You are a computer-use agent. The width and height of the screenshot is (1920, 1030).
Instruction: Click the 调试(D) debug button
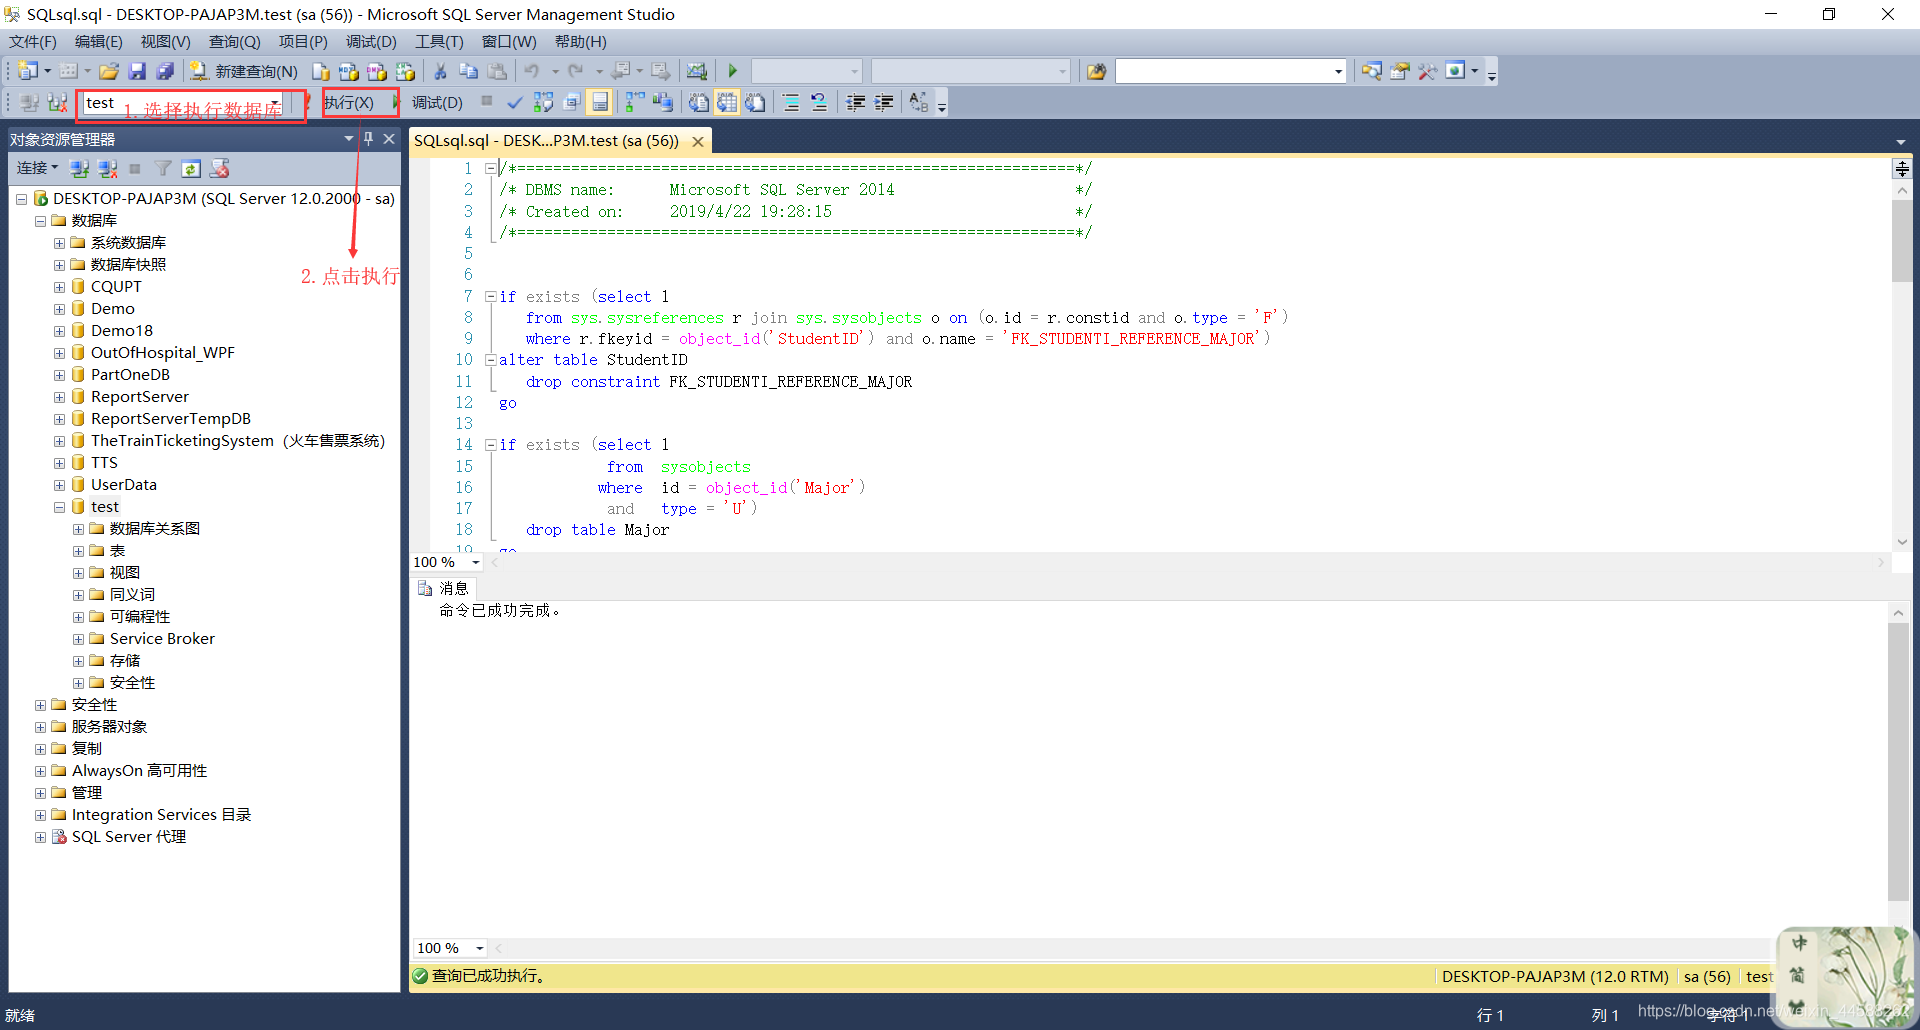437,102
